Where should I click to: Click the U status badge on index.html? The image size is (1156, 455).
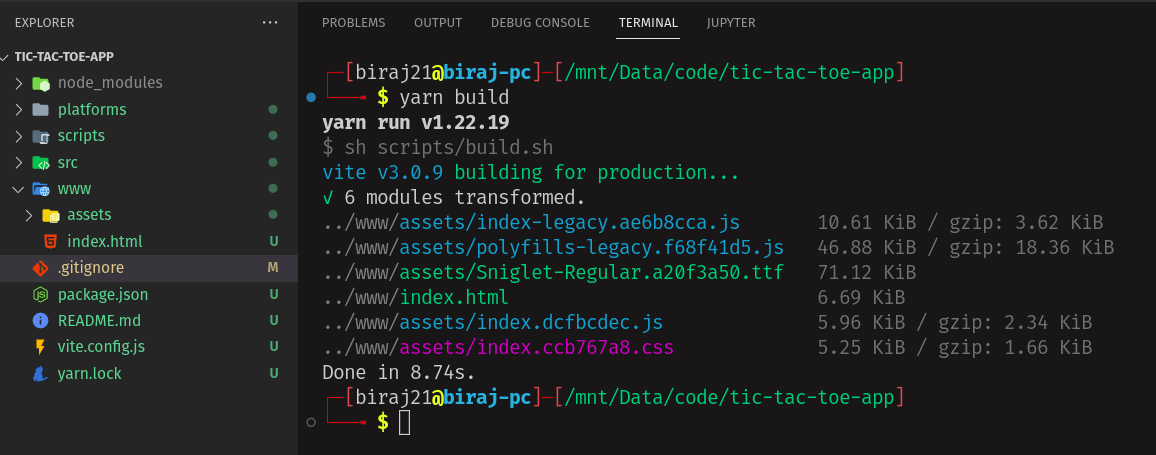point(274,241)
